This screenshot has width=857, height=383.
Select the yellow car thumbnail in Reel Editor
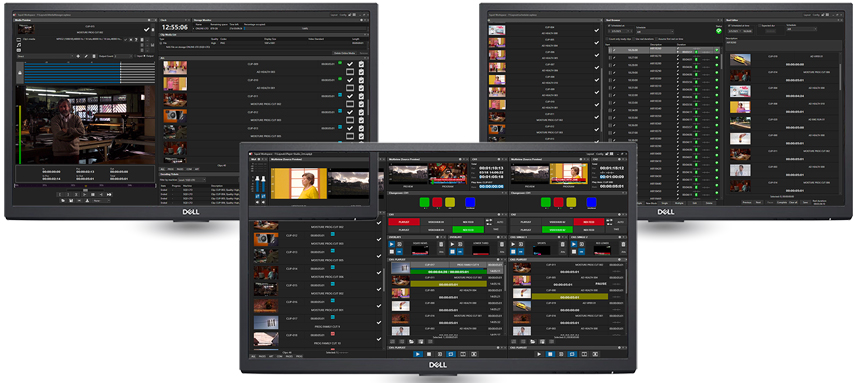point(740,59)
